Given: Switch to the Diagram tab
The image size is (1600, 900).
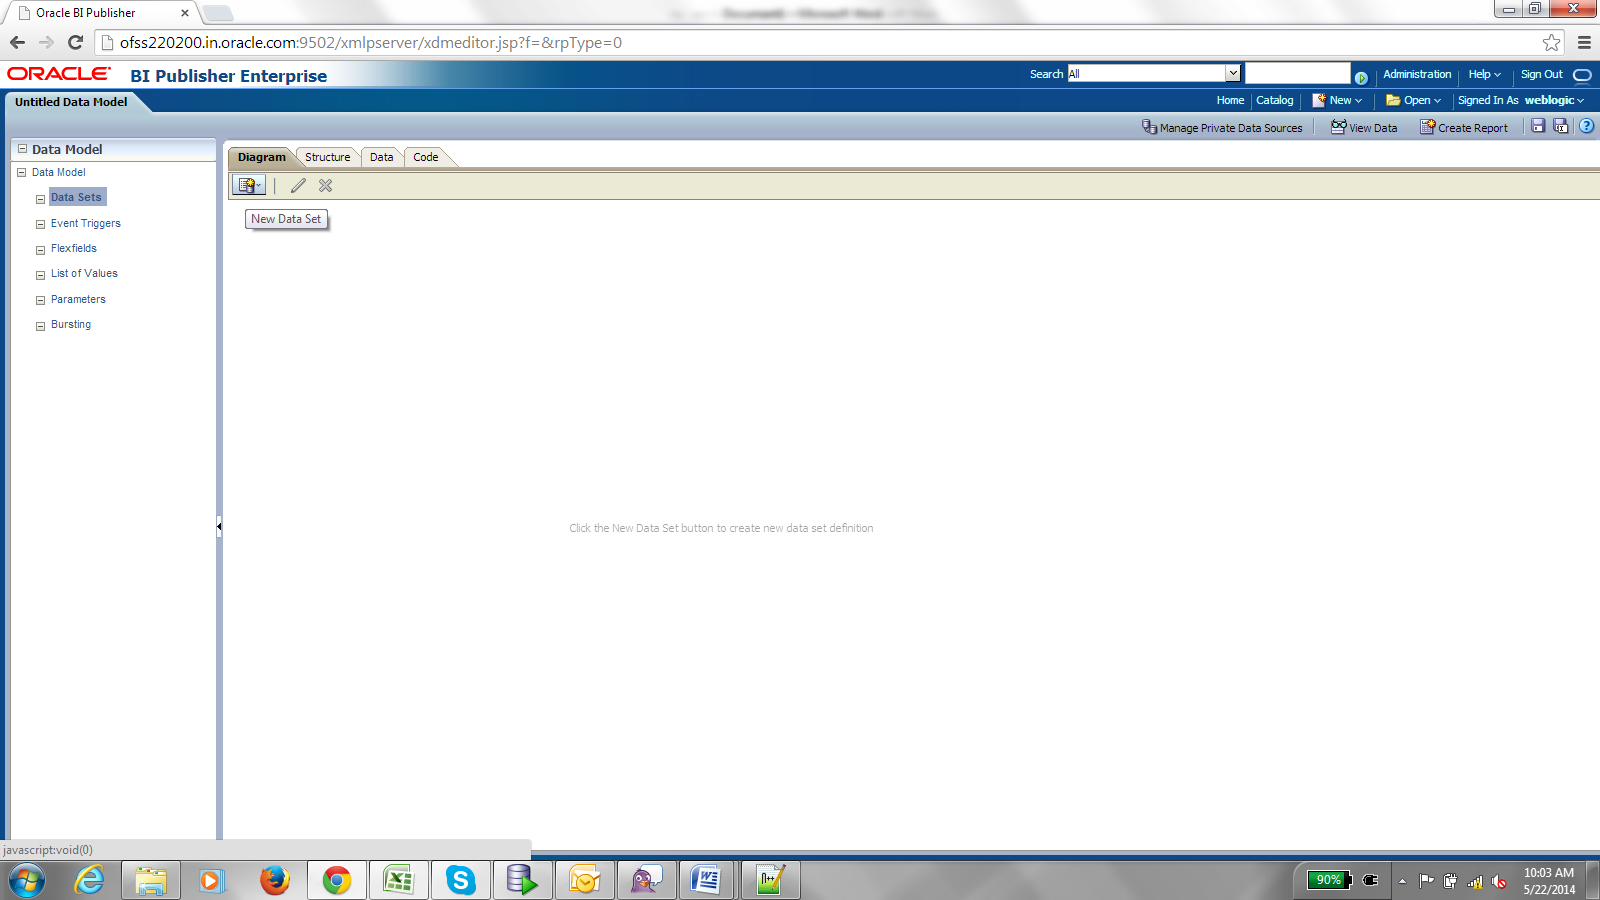Looking at the screenshot, I should click(x=261, y=157).
